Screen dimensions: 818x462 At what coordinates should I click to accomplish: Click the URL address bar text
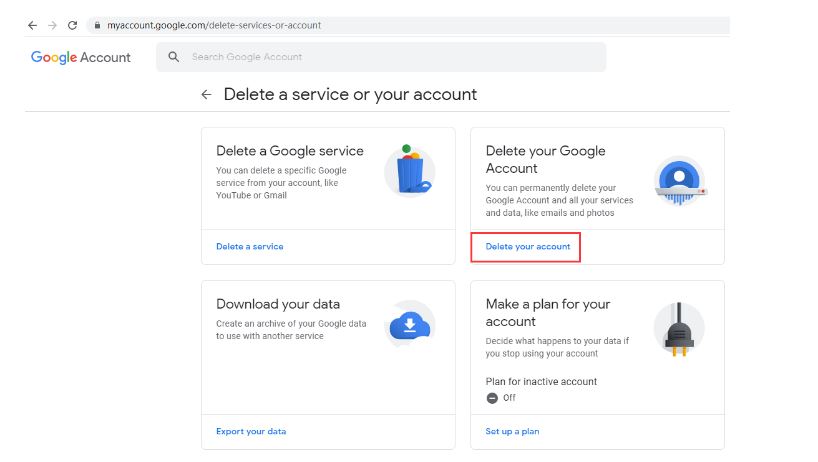pyautogui.click(x=214, y=25)
